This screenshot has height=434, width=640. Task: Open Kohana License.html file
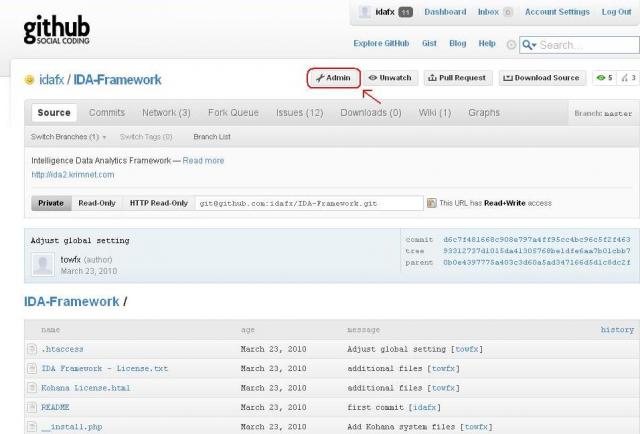tap(86, 387)
